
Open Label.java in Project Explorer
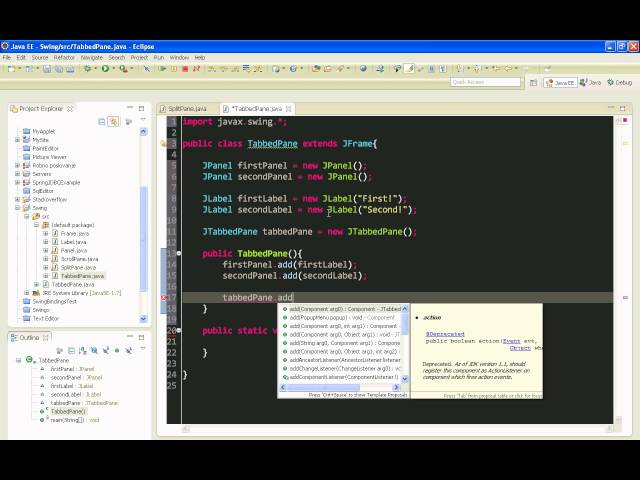[73, 242]
